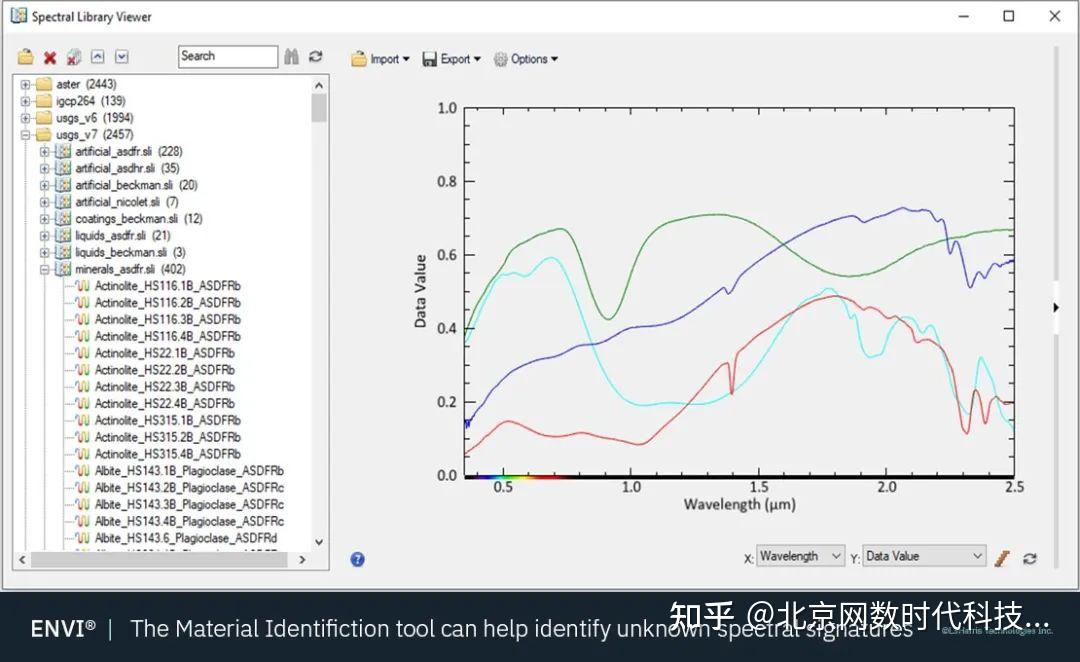Viewport: 1080px width, 662px height.
Task: Open Help via the blue question mark icon
Action: (x=358, y=559)
